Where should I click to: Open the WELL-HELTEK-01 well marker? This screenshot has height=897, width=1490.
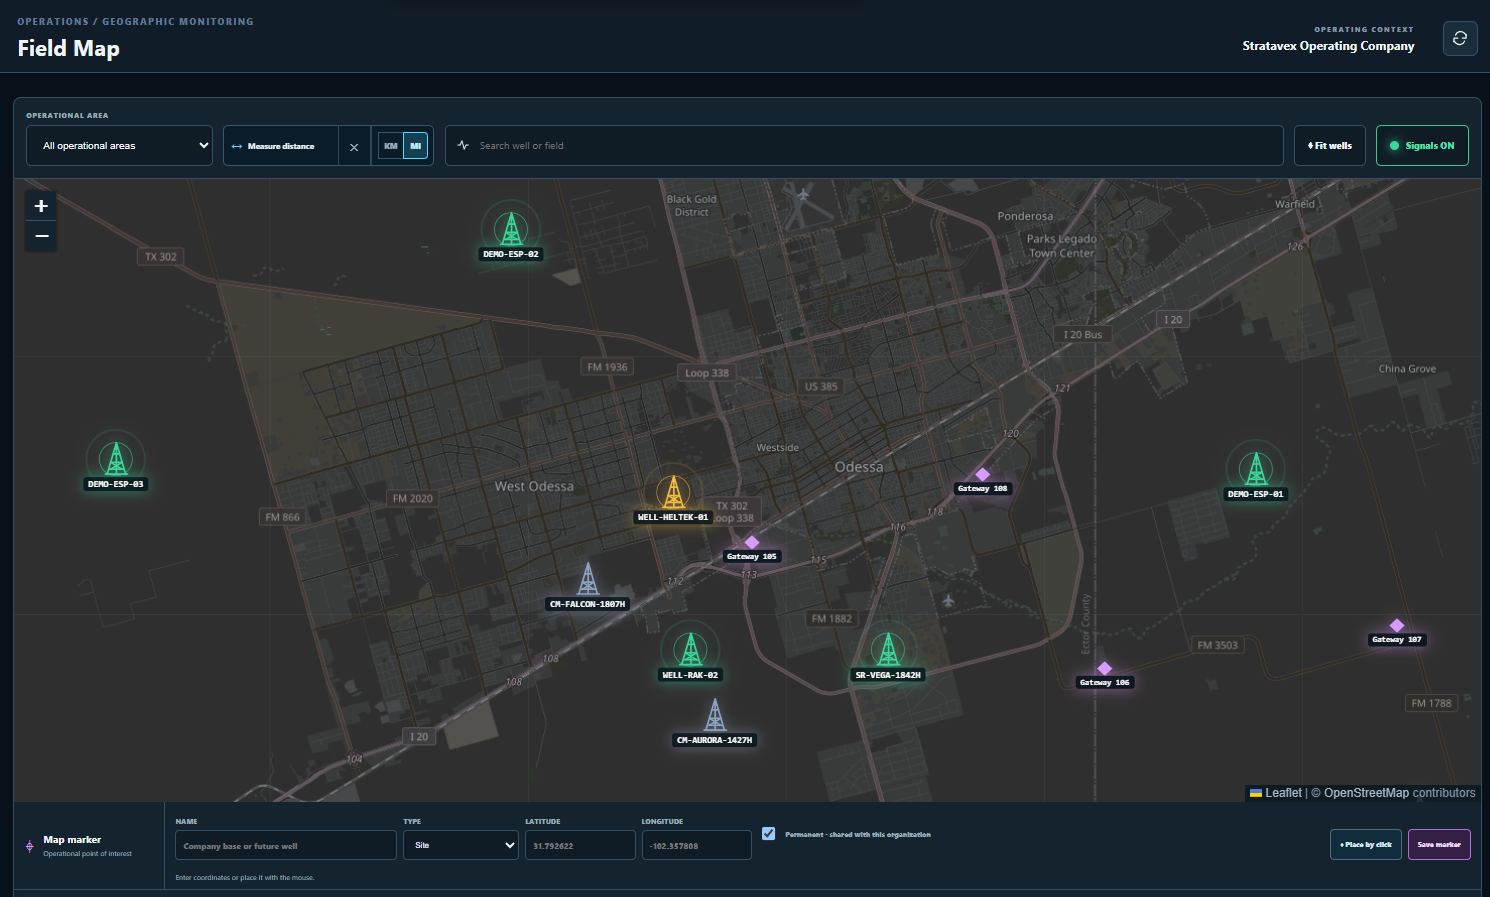673,492
